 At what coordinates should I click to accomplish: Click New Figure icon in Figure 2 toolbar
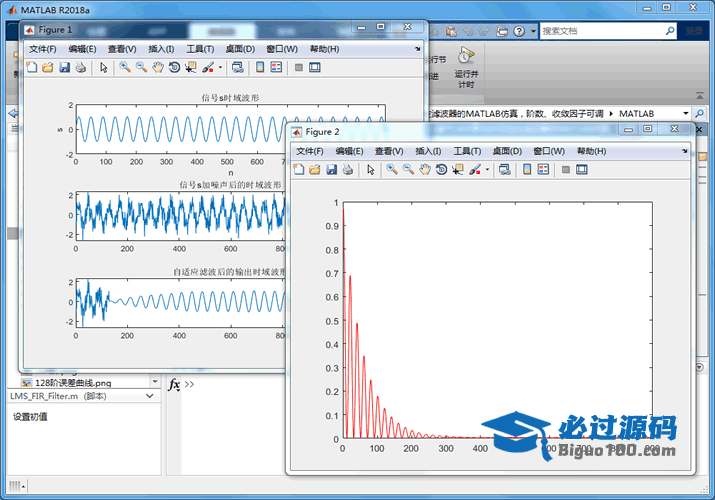click(x=299, y=170)
